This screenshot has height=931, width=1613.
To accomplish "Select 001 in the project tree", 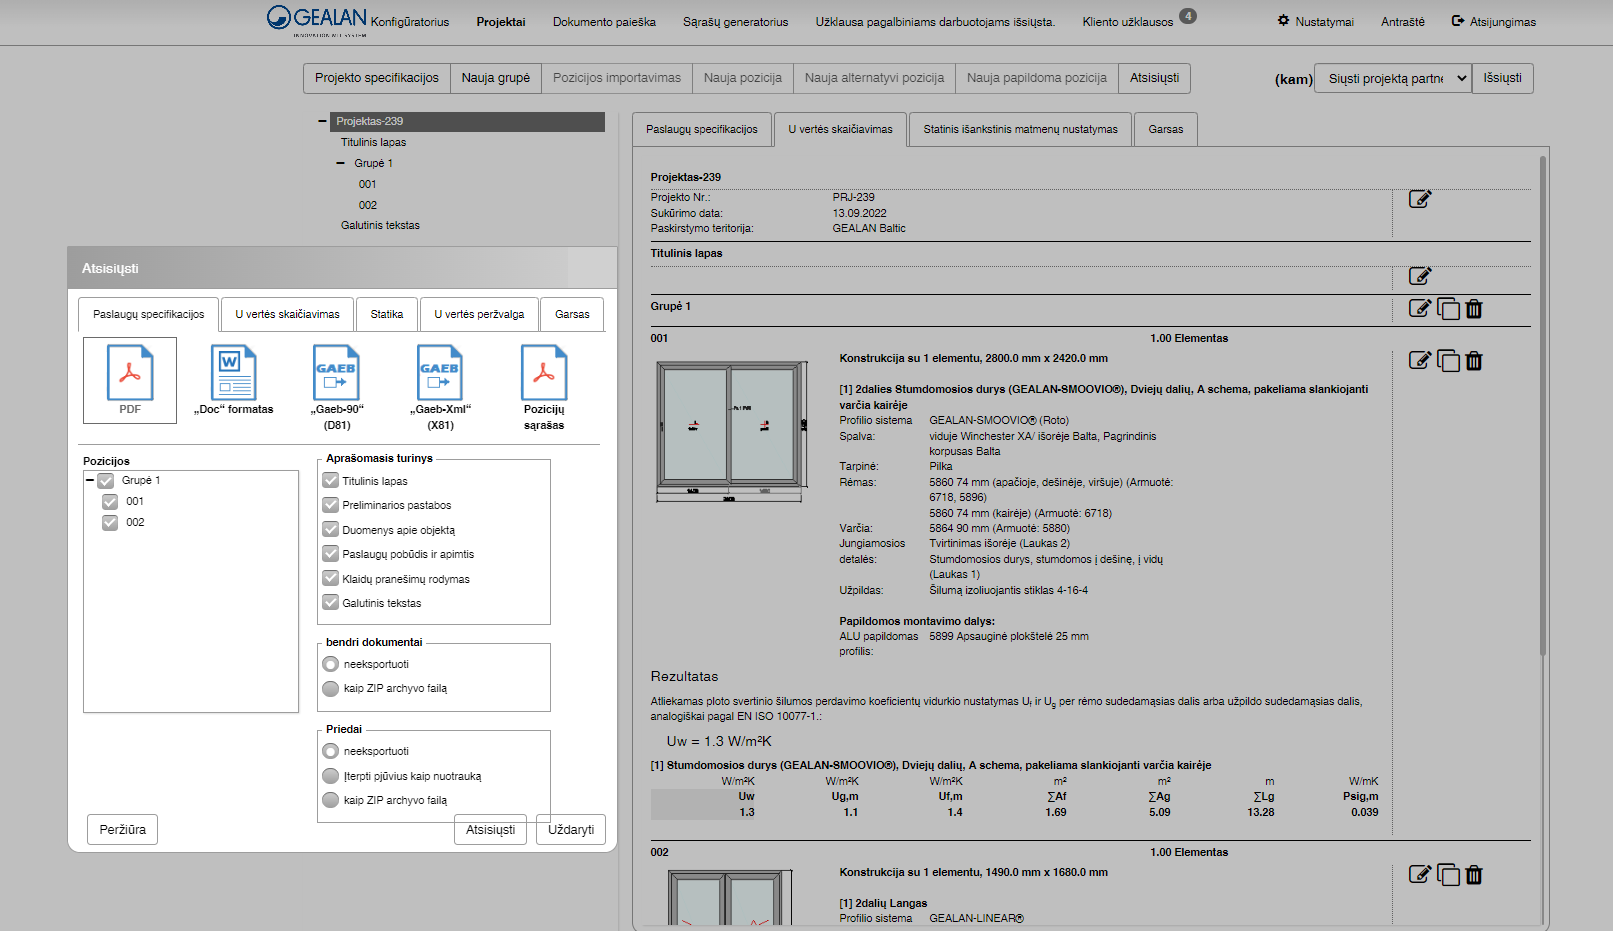I will click(x=368, y=184).
